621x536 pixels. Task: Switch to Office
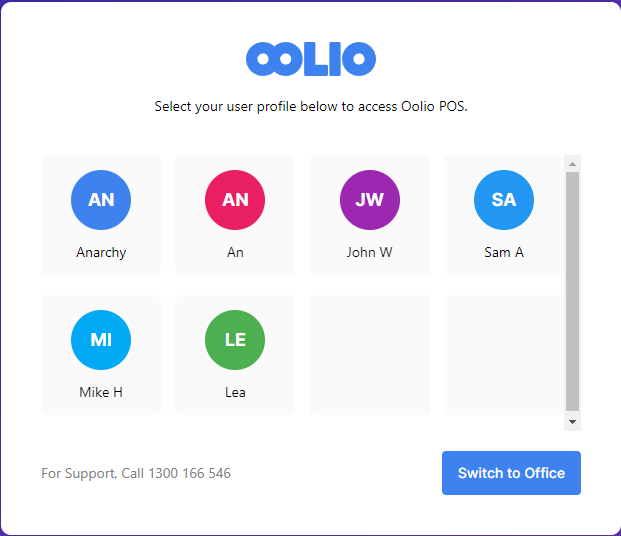tap(511, 473)
